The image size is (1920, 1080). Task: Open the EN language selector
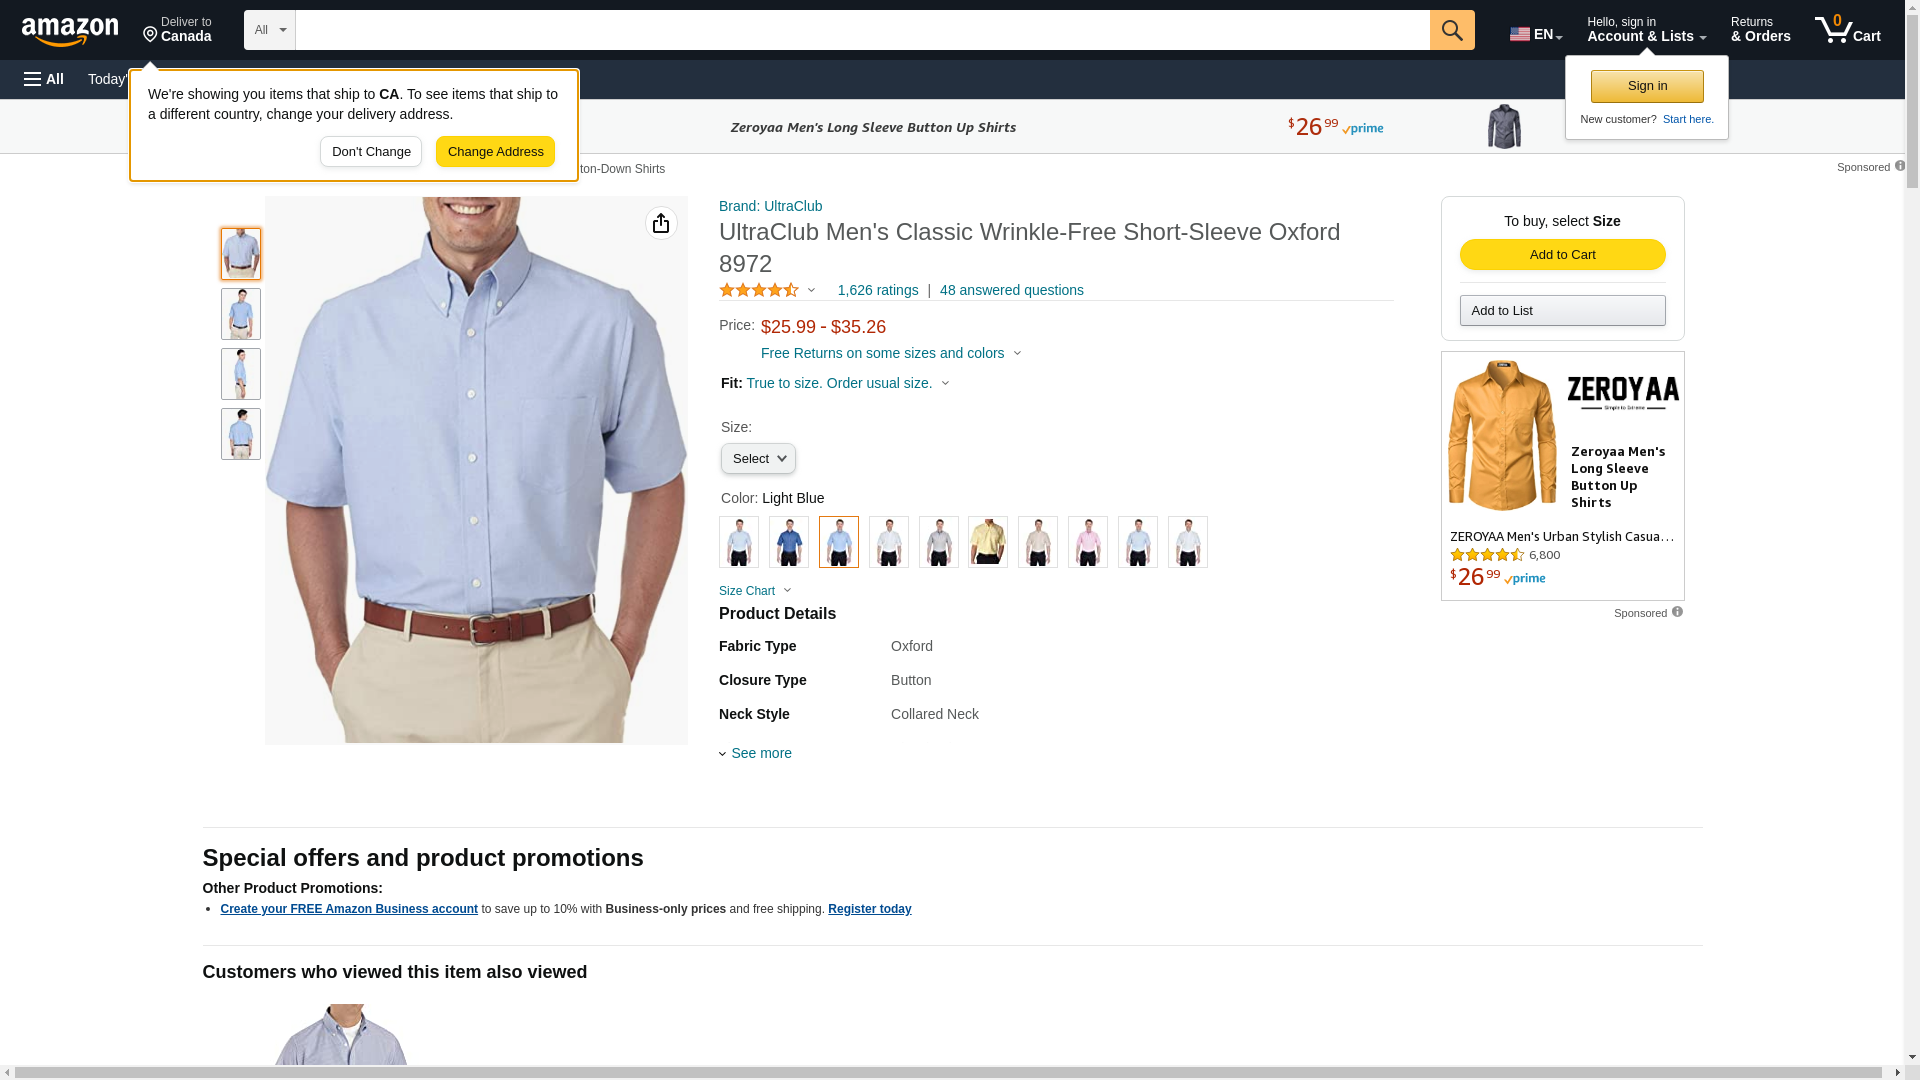pos(1536,34)
